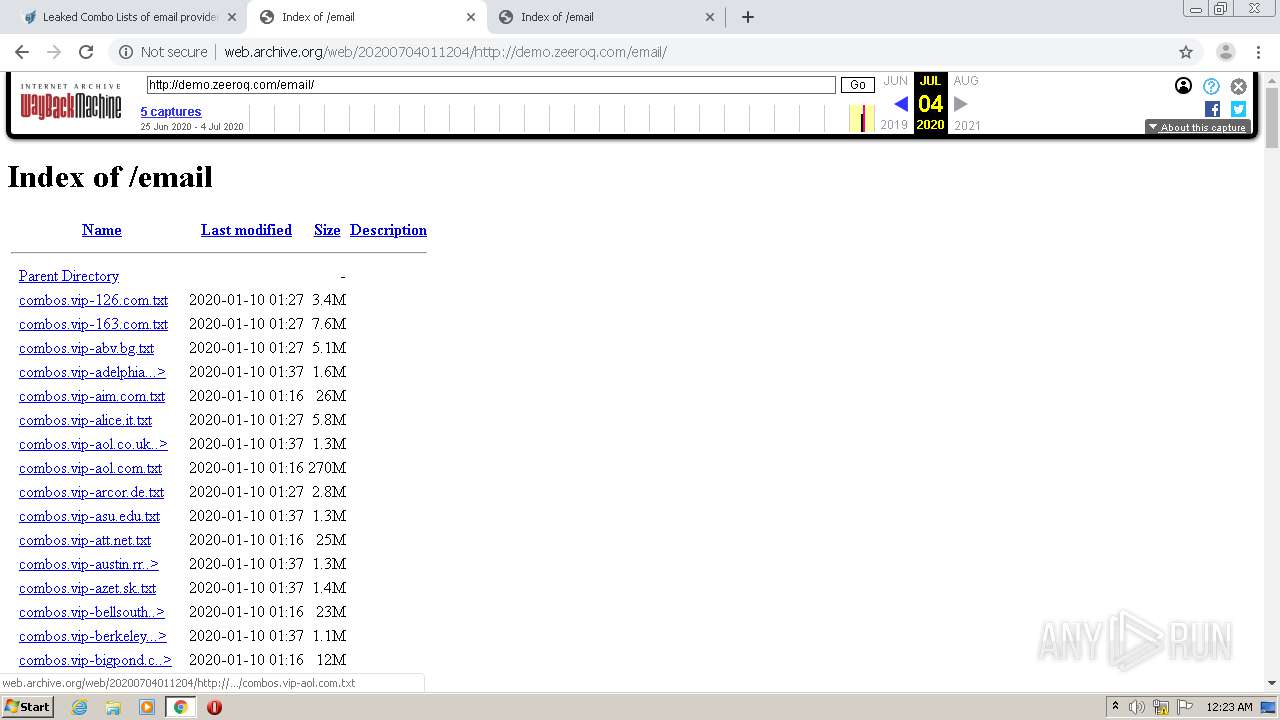Sort listing by Description
This screenshot has height=720, width=1280.
point(388,230)
